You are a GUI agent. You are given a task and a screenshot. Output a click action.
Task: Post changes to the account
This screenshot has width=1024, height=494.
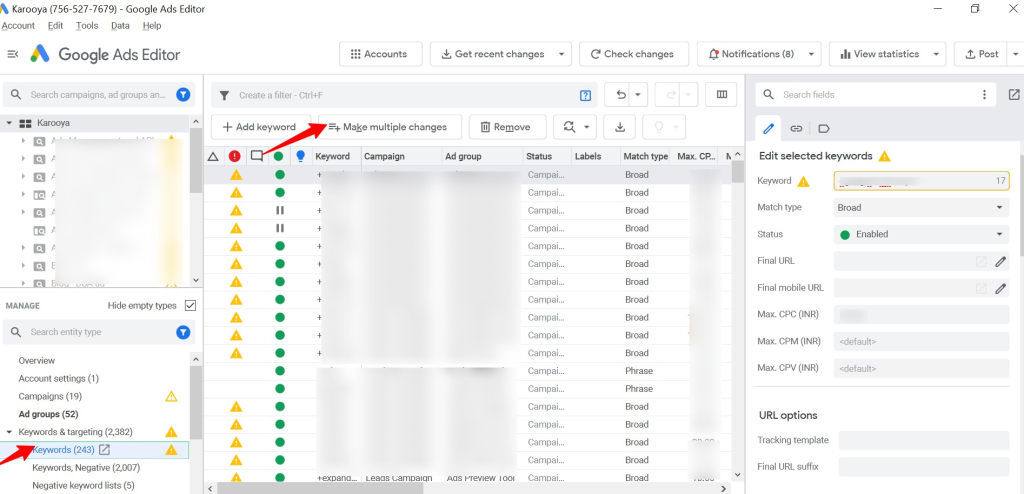[x=982, y=54]
